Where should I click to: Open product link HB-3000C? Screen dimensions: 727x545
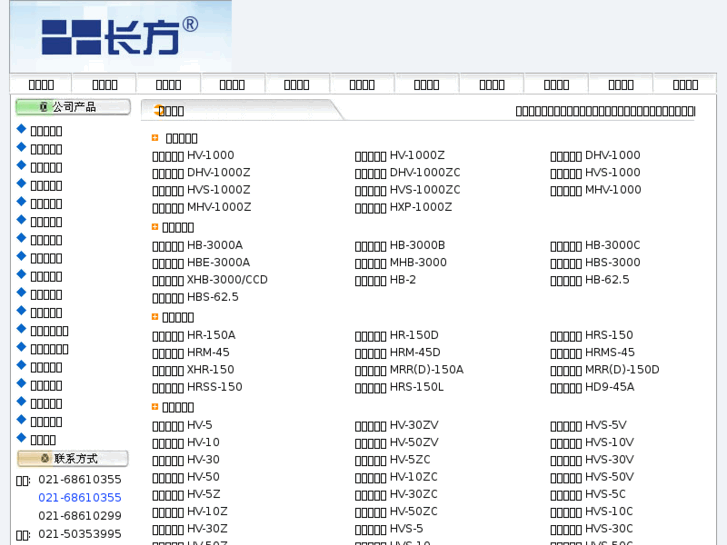595,245
